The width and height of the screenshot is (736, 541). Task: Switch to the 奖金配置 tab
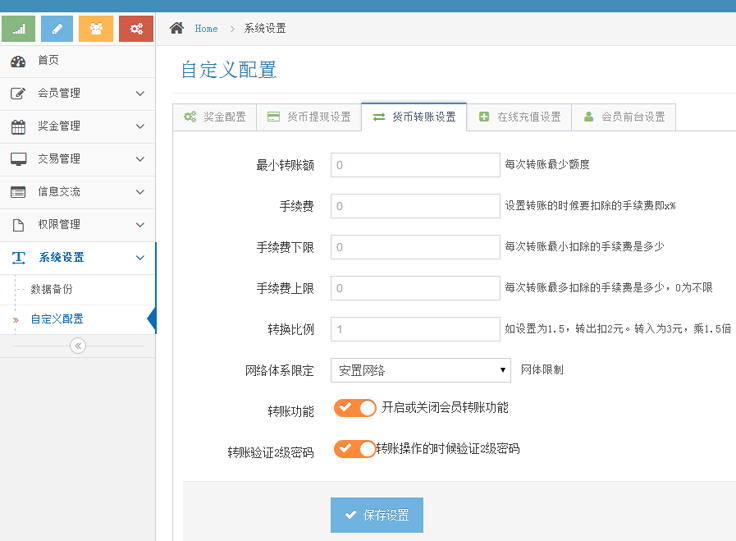[x=214, y=117]
